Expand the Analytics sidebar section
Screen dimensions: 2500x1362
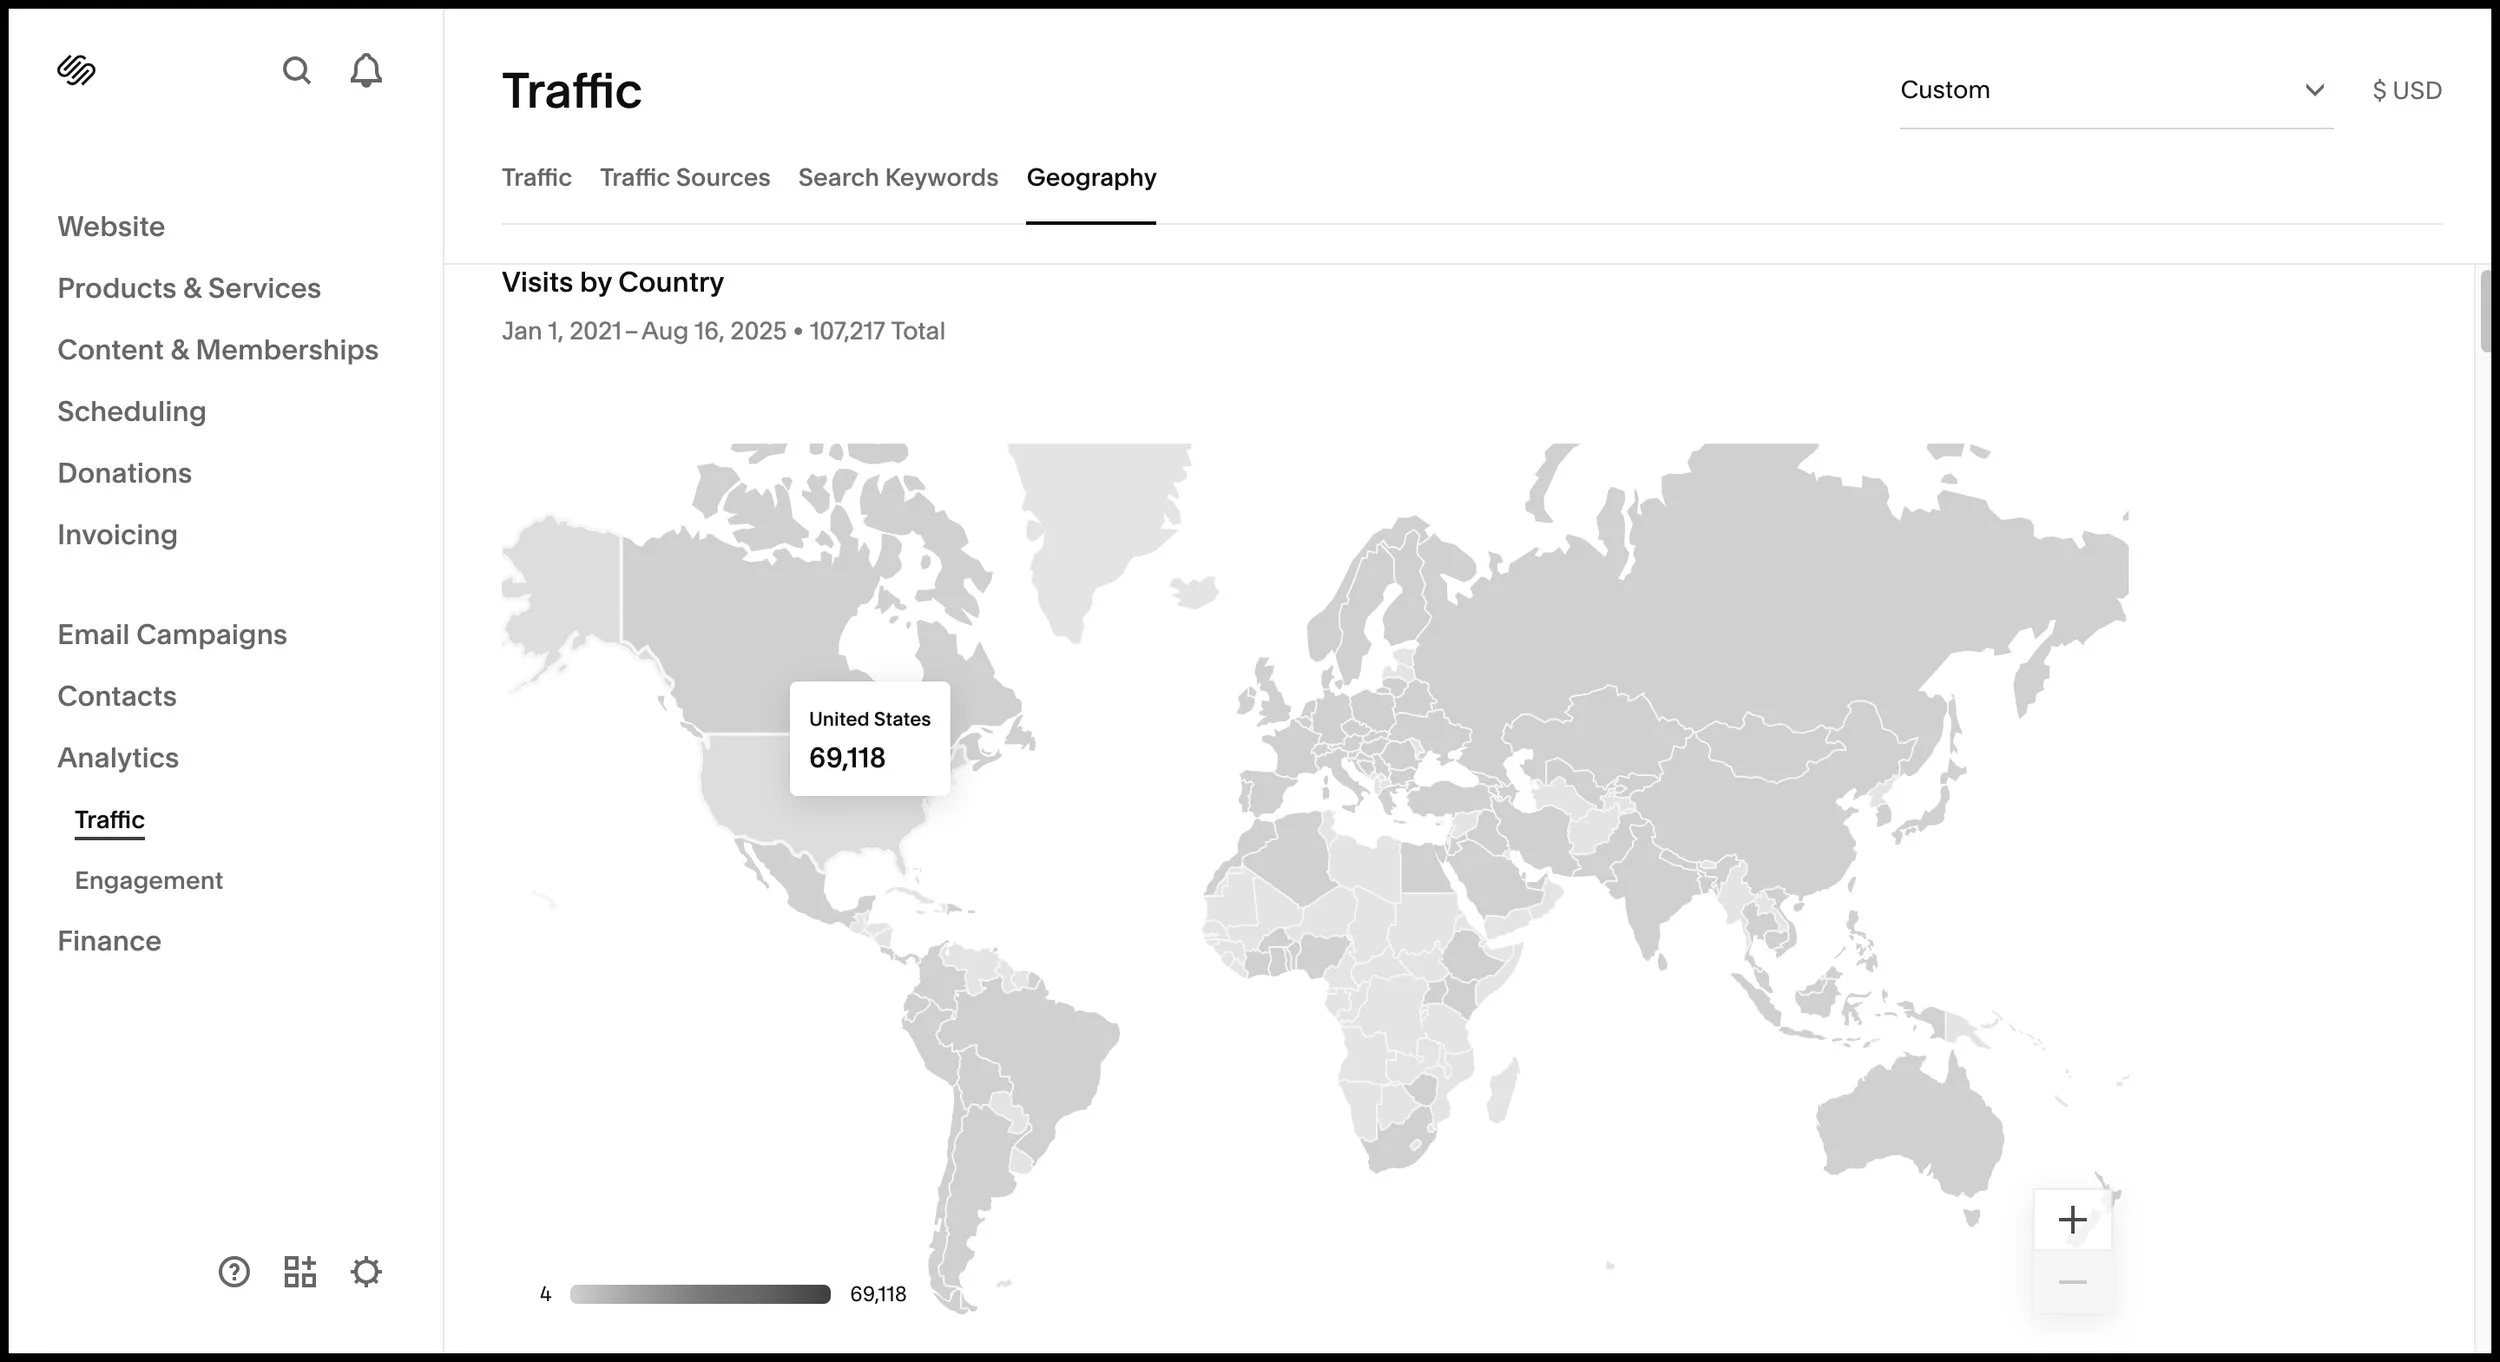[118, 758]
